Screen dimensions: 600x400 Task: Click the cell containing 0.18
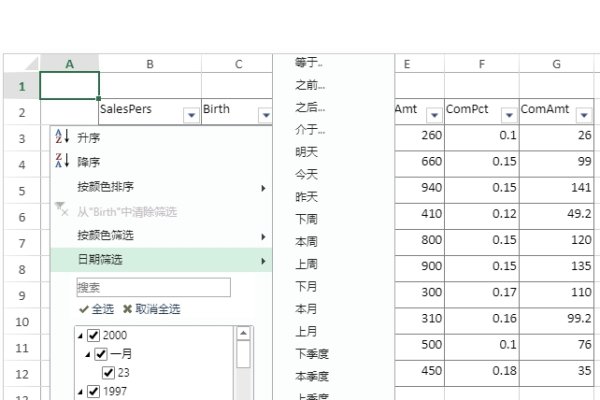(x=482, y=373)
